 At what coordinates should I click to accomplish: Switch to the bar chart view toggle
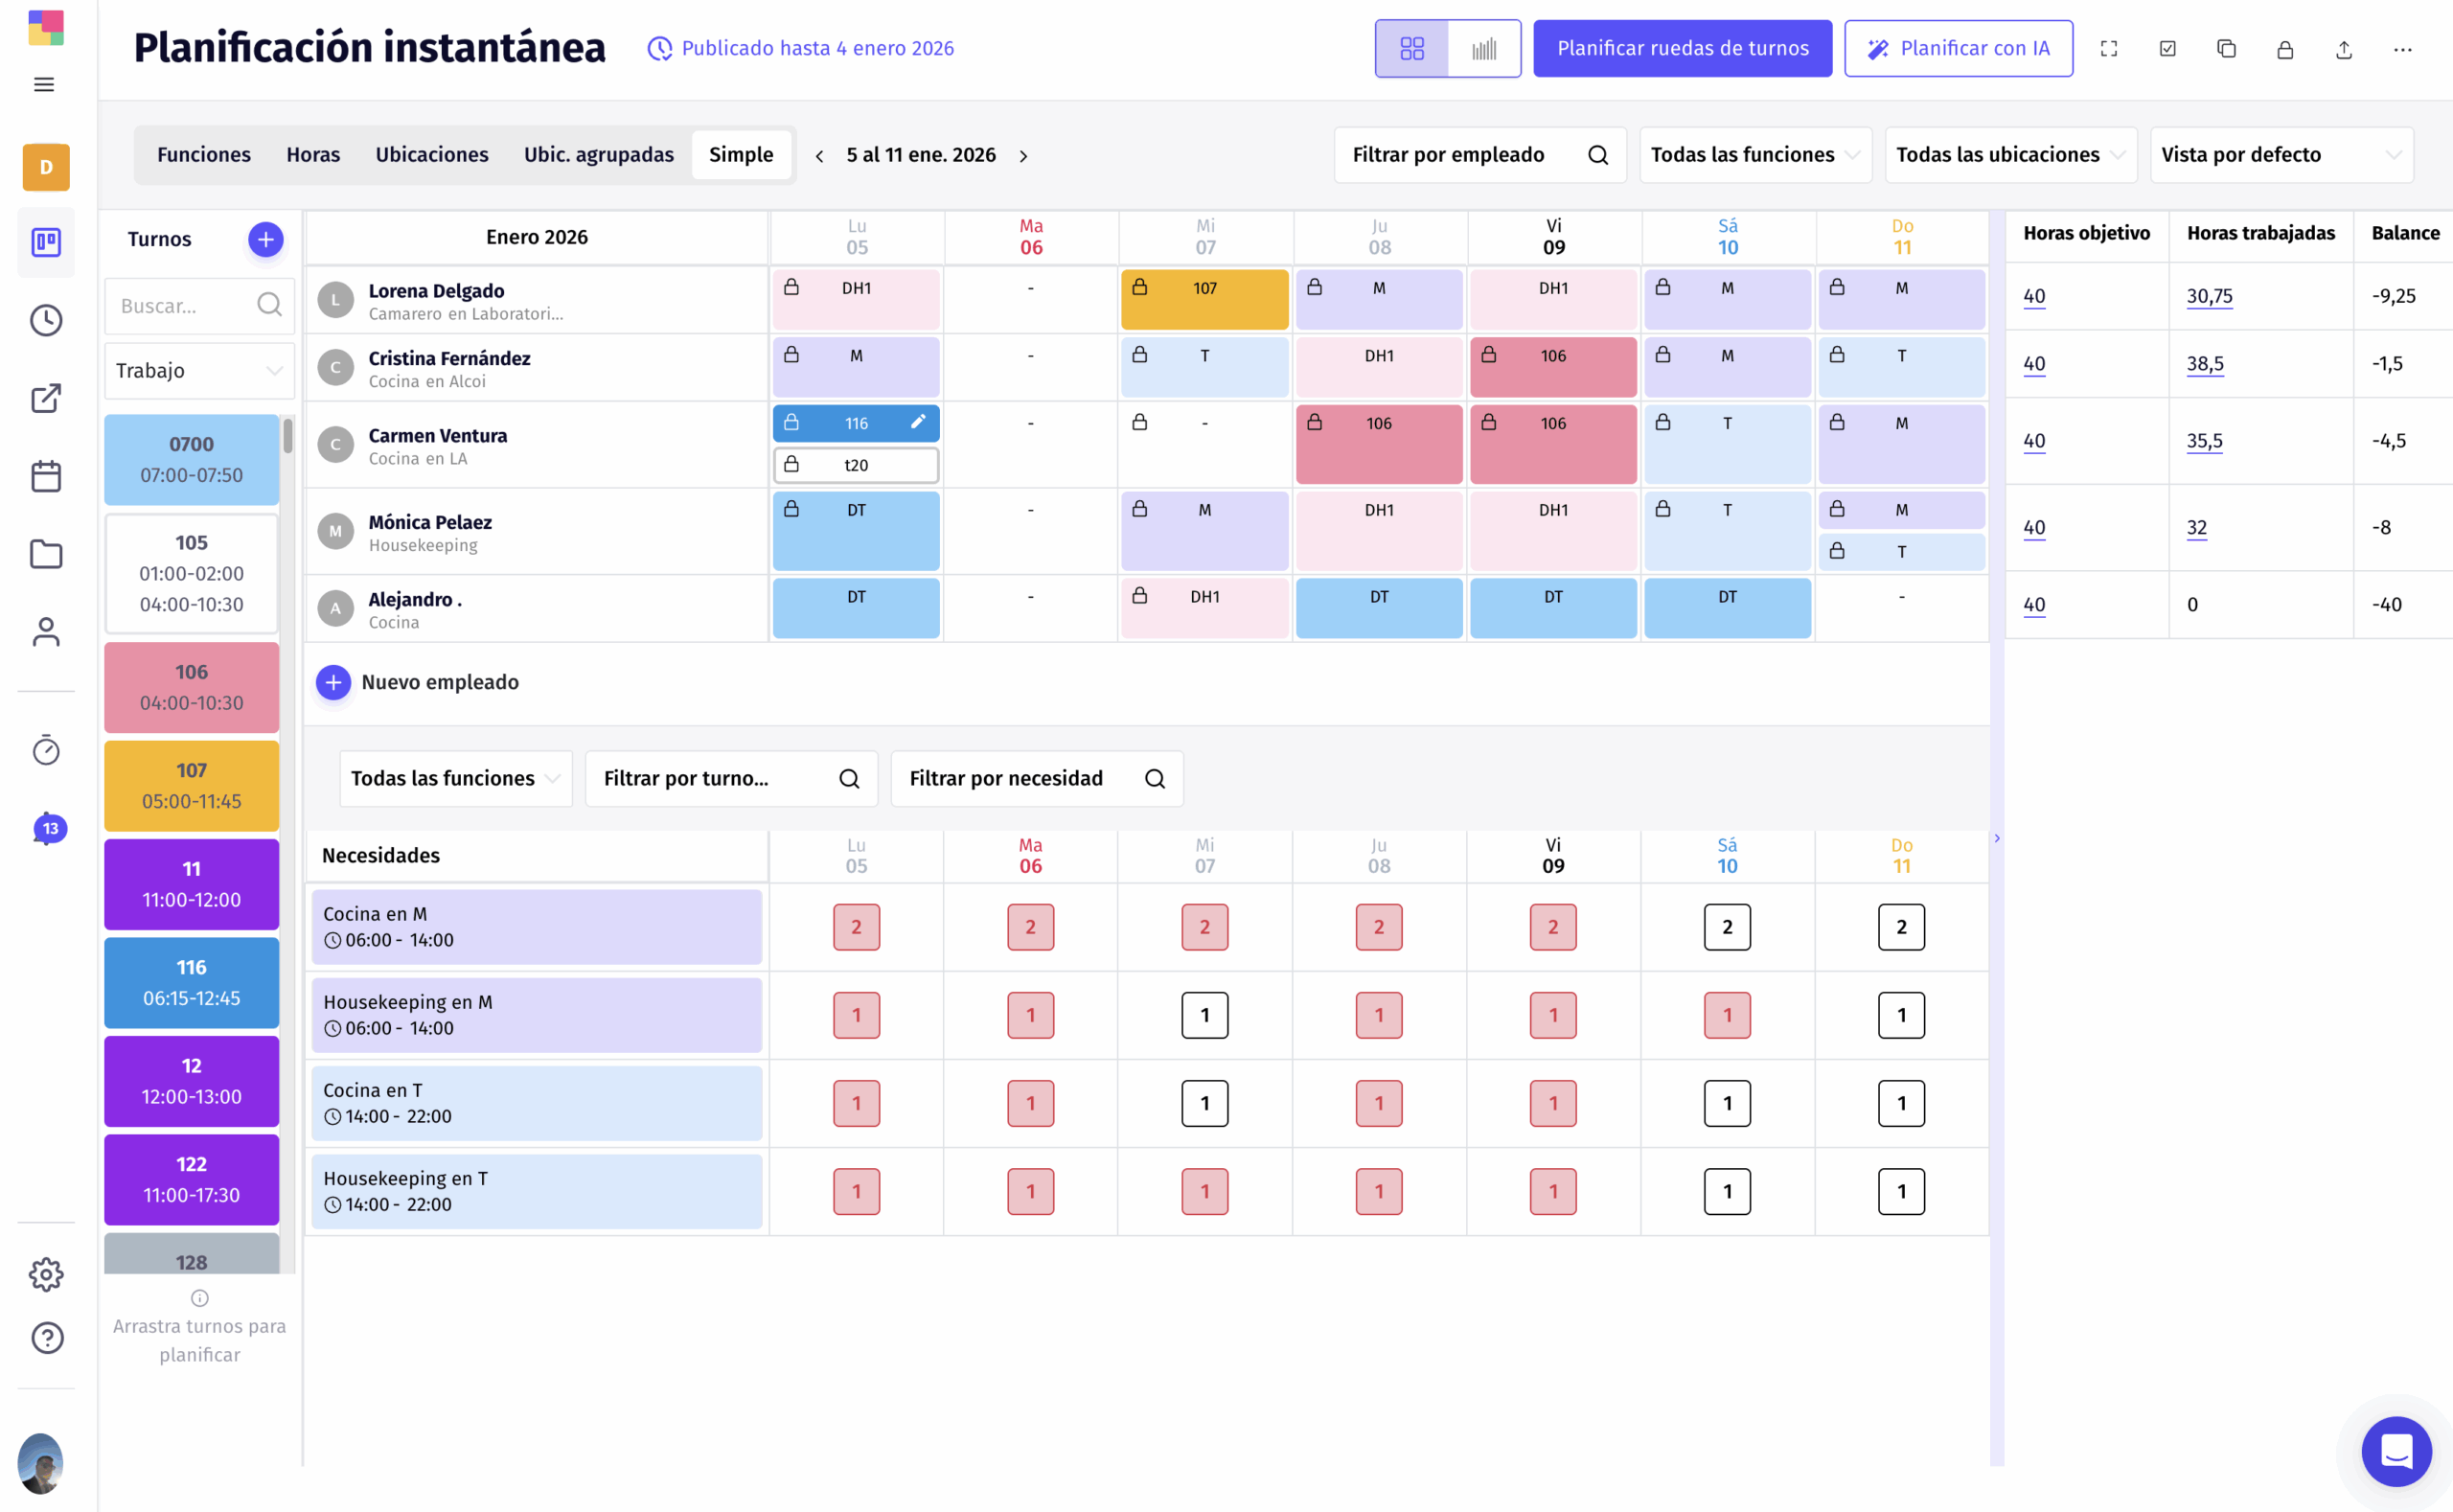[1484, 49]
